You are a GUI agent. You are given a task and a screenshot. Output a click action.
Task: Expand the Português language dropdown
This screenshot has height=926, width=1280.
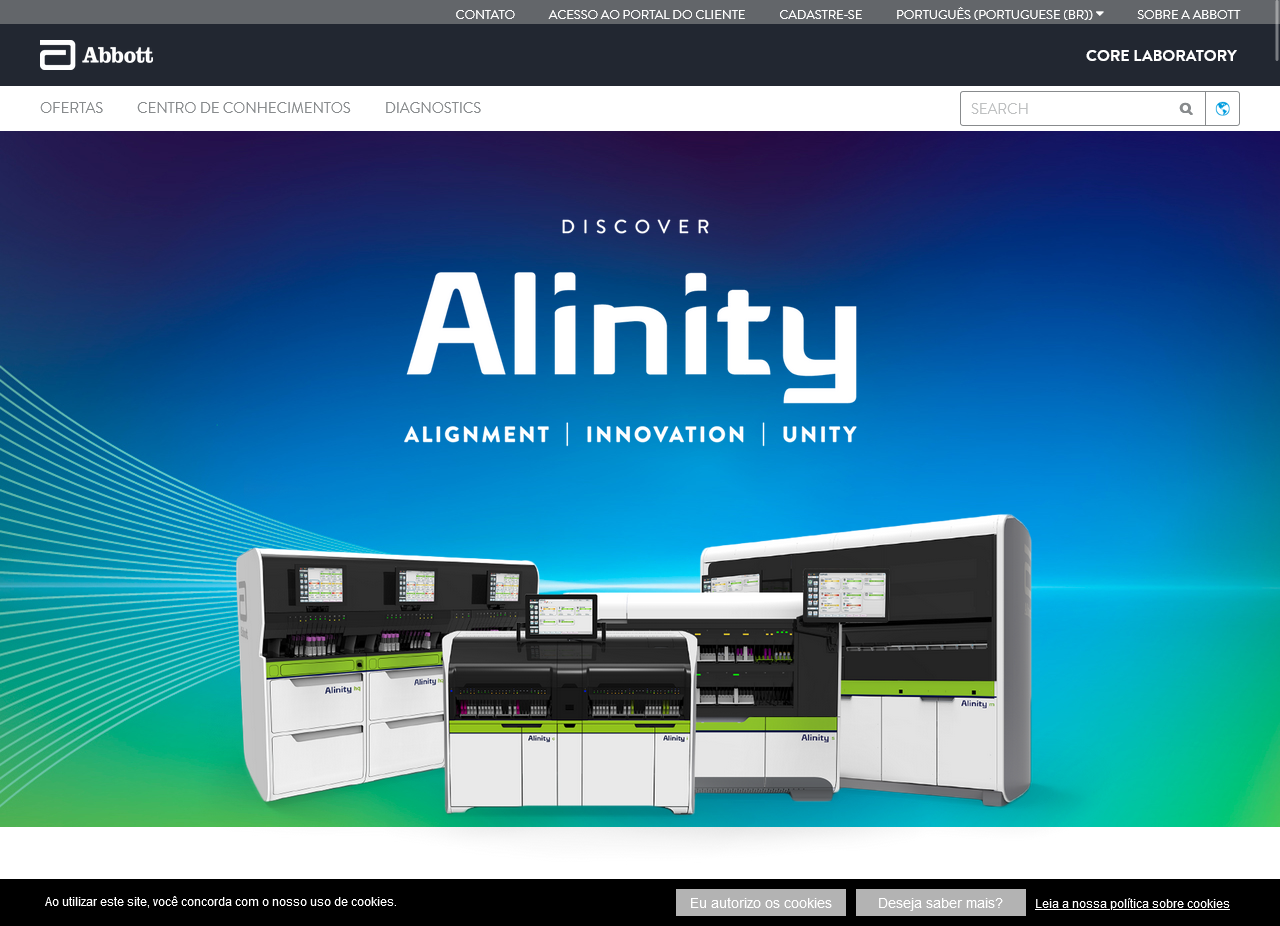click(x=999, y=14)
